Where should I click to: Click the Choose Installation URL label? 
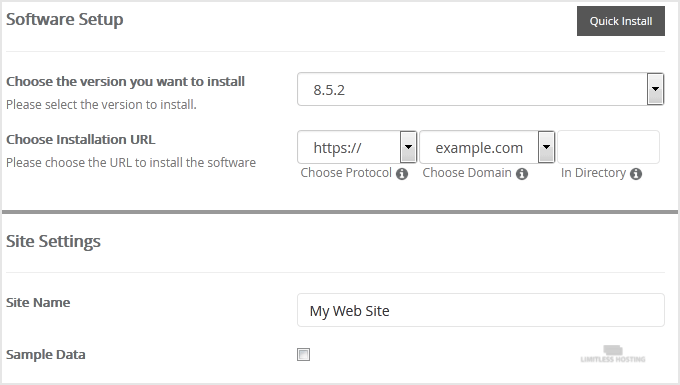[x=81, y=140]
